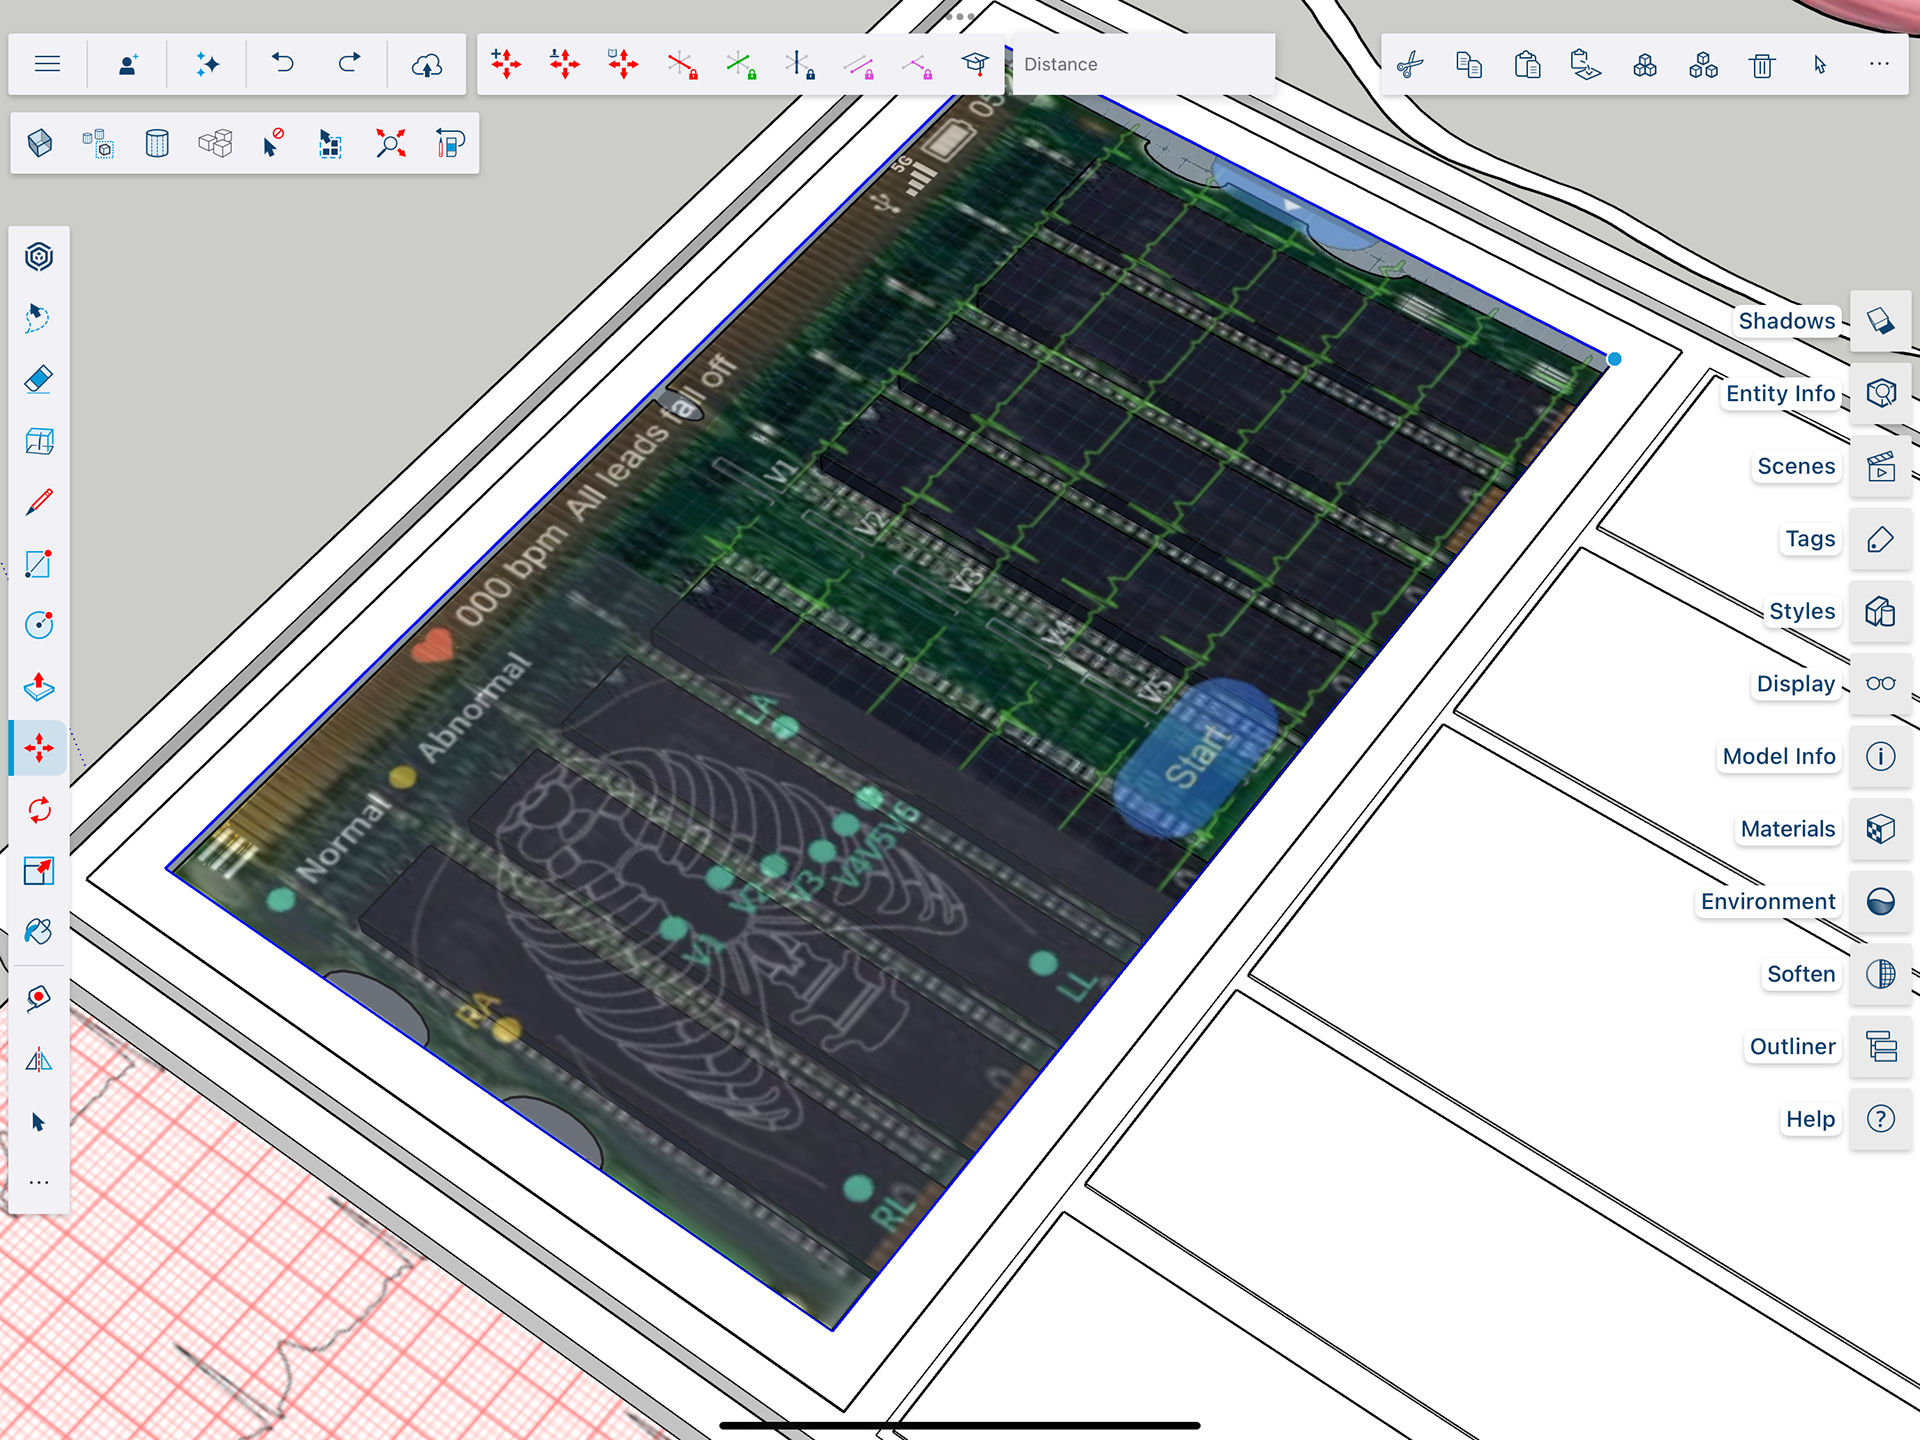The height and width of the screenshot is (1440, 1920).
Task: Open the Outliner panel
Action: [x=1880, y=1047]
